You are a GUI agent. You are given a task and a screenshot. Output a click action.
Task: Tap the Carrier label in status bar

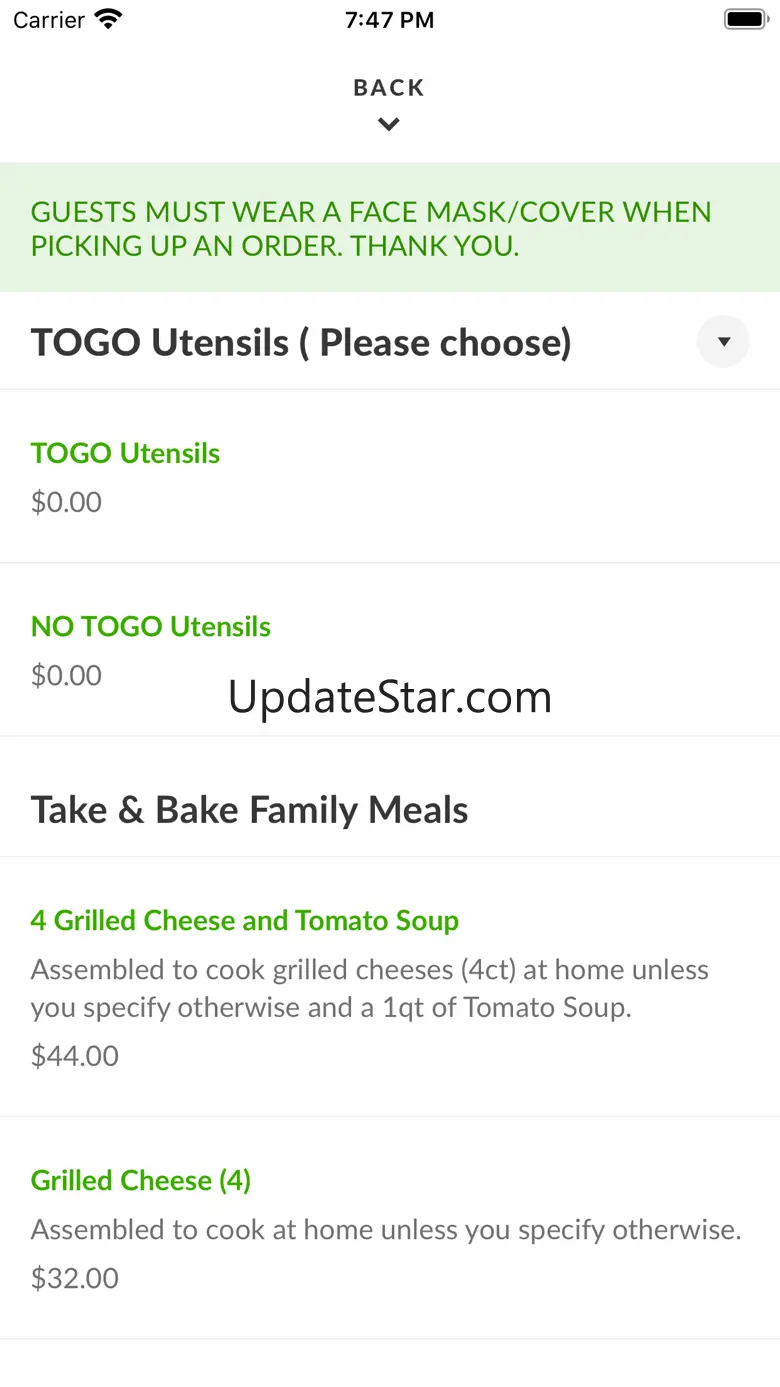(x=49, y=20)
